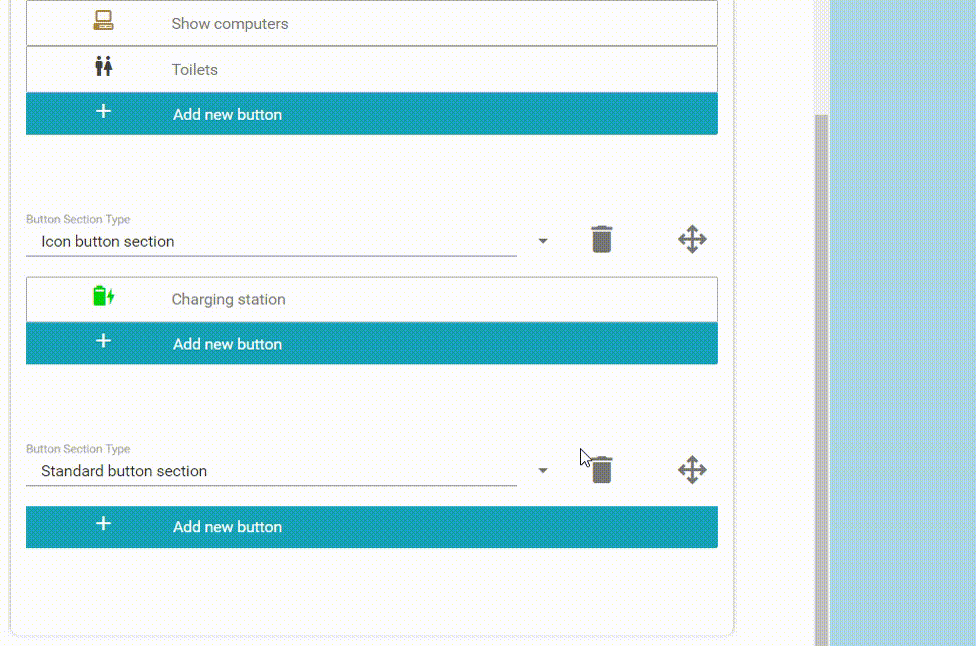Click move handle of Icon button section
This screenshot has height=646, width=976.
tap(692, 240)
